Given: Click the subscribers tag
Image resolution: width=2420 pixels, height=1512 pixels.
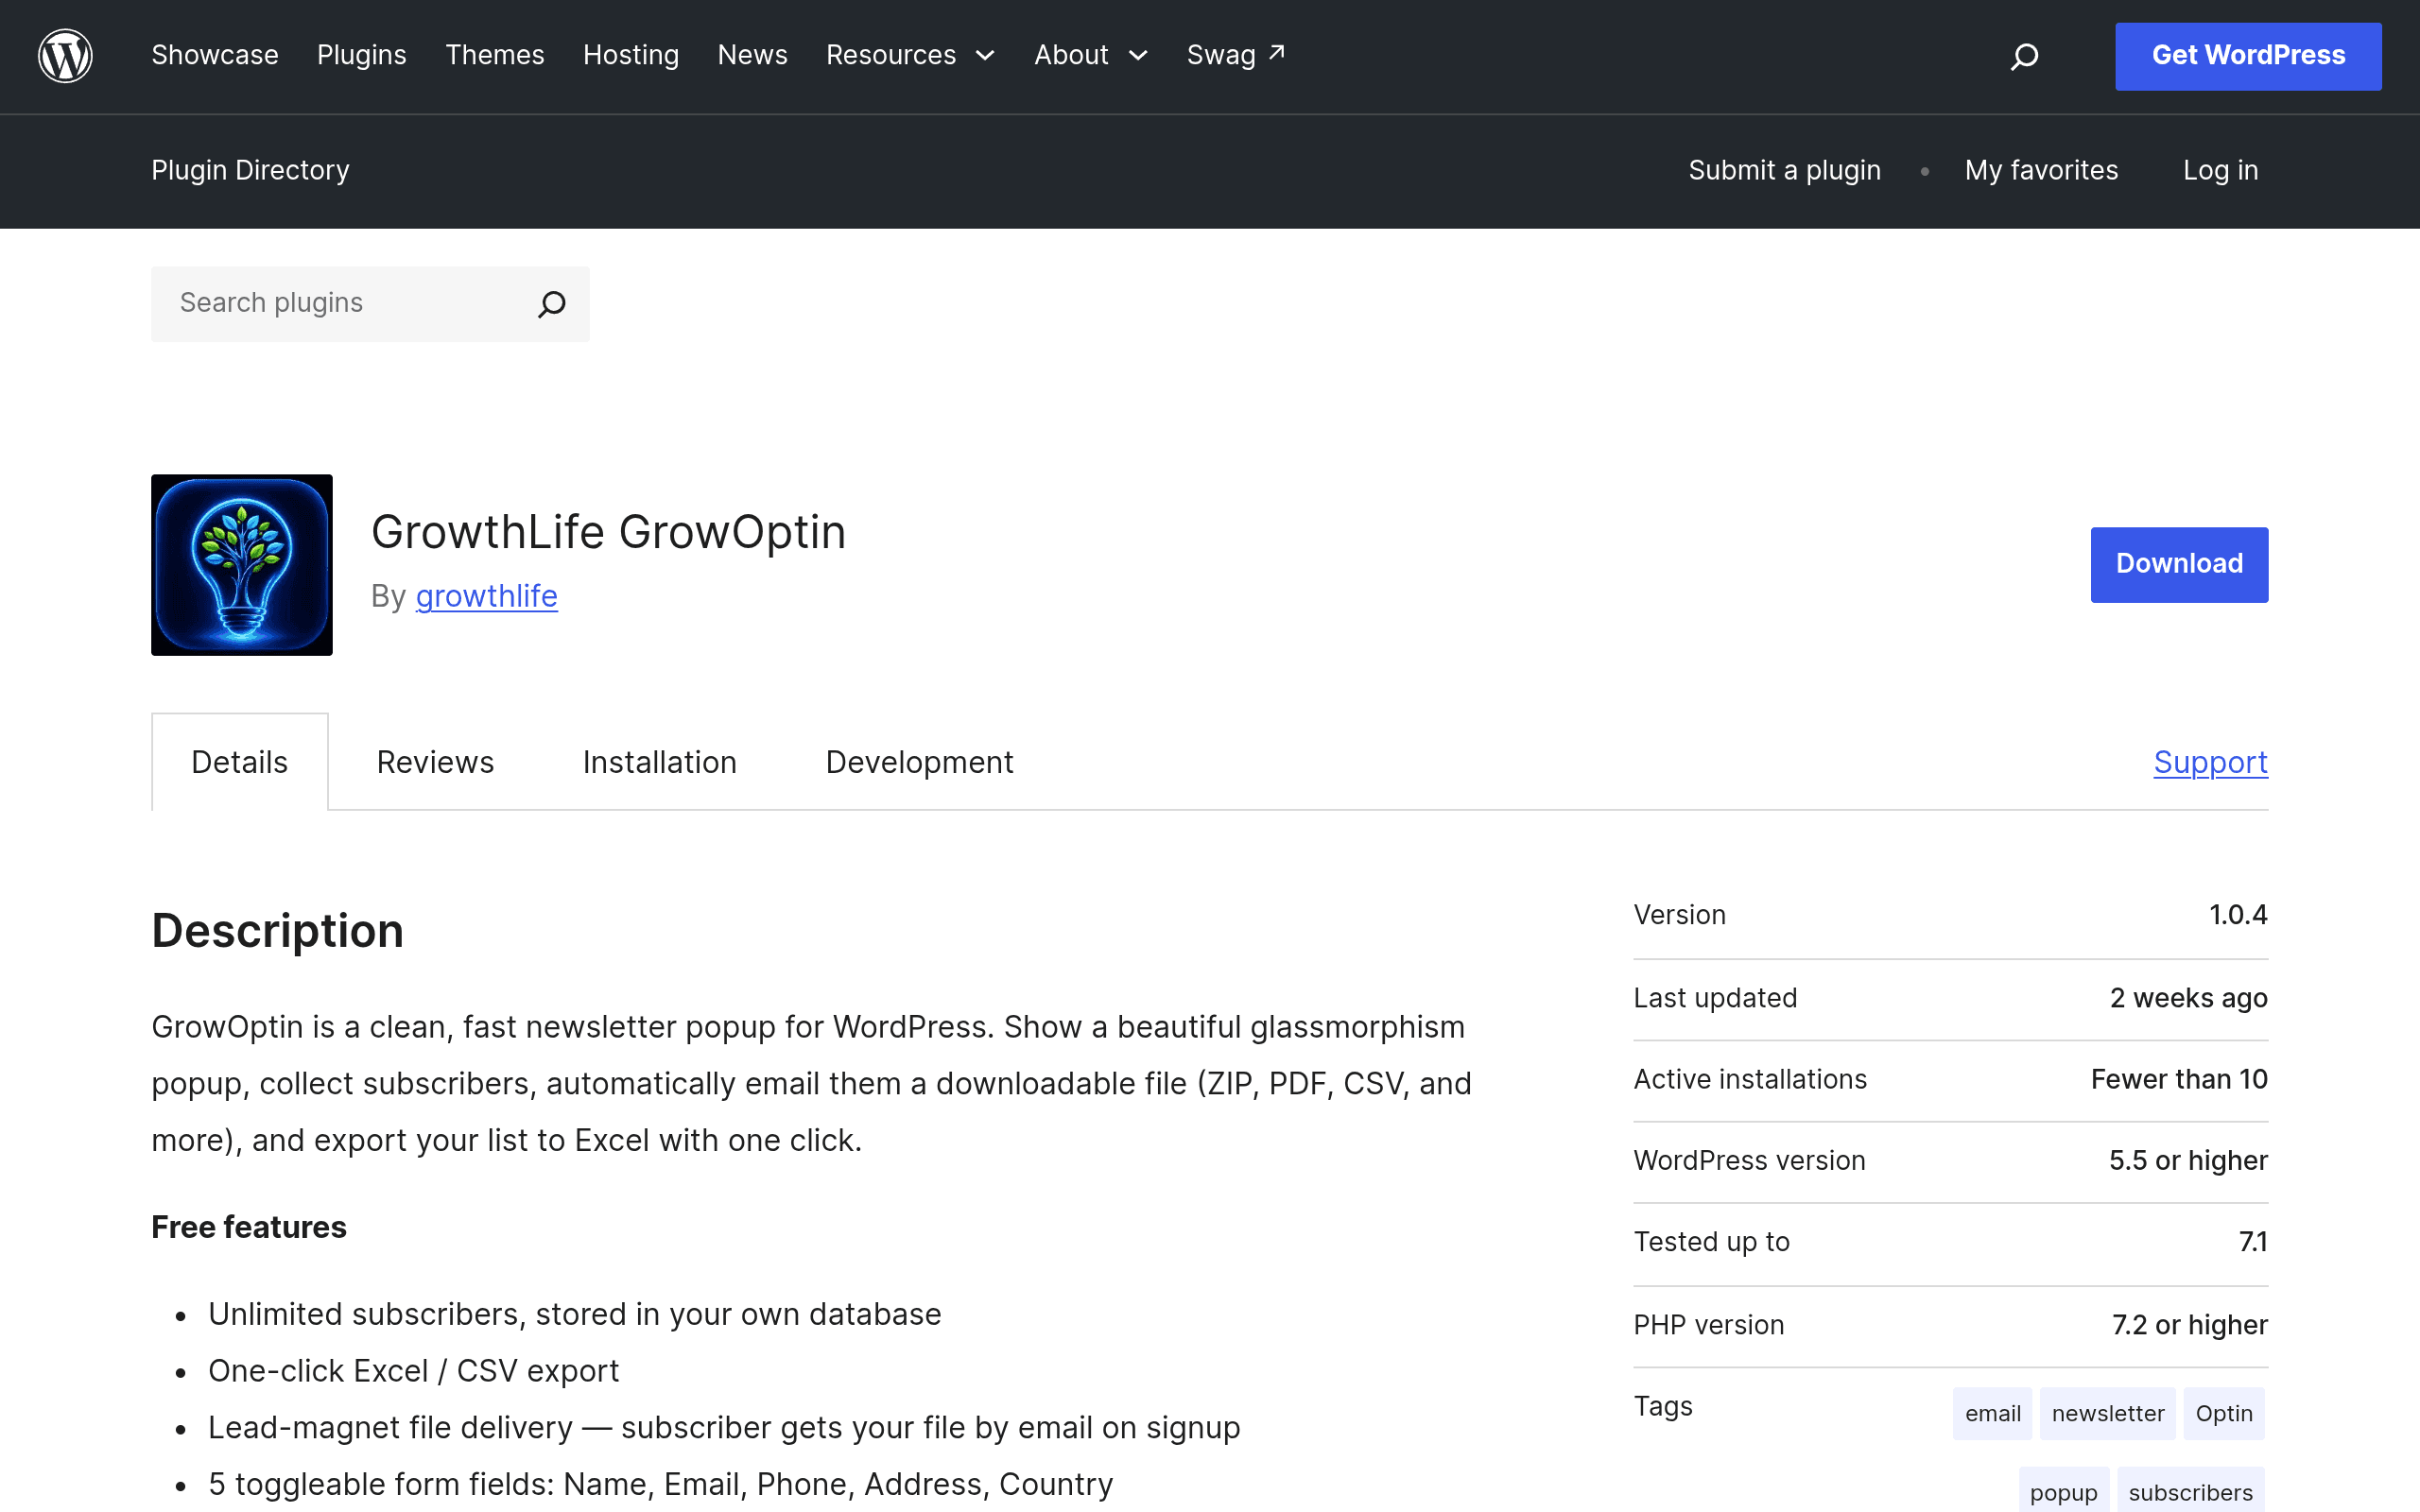Looking at the screenshot, I should coord(2191,1492).
